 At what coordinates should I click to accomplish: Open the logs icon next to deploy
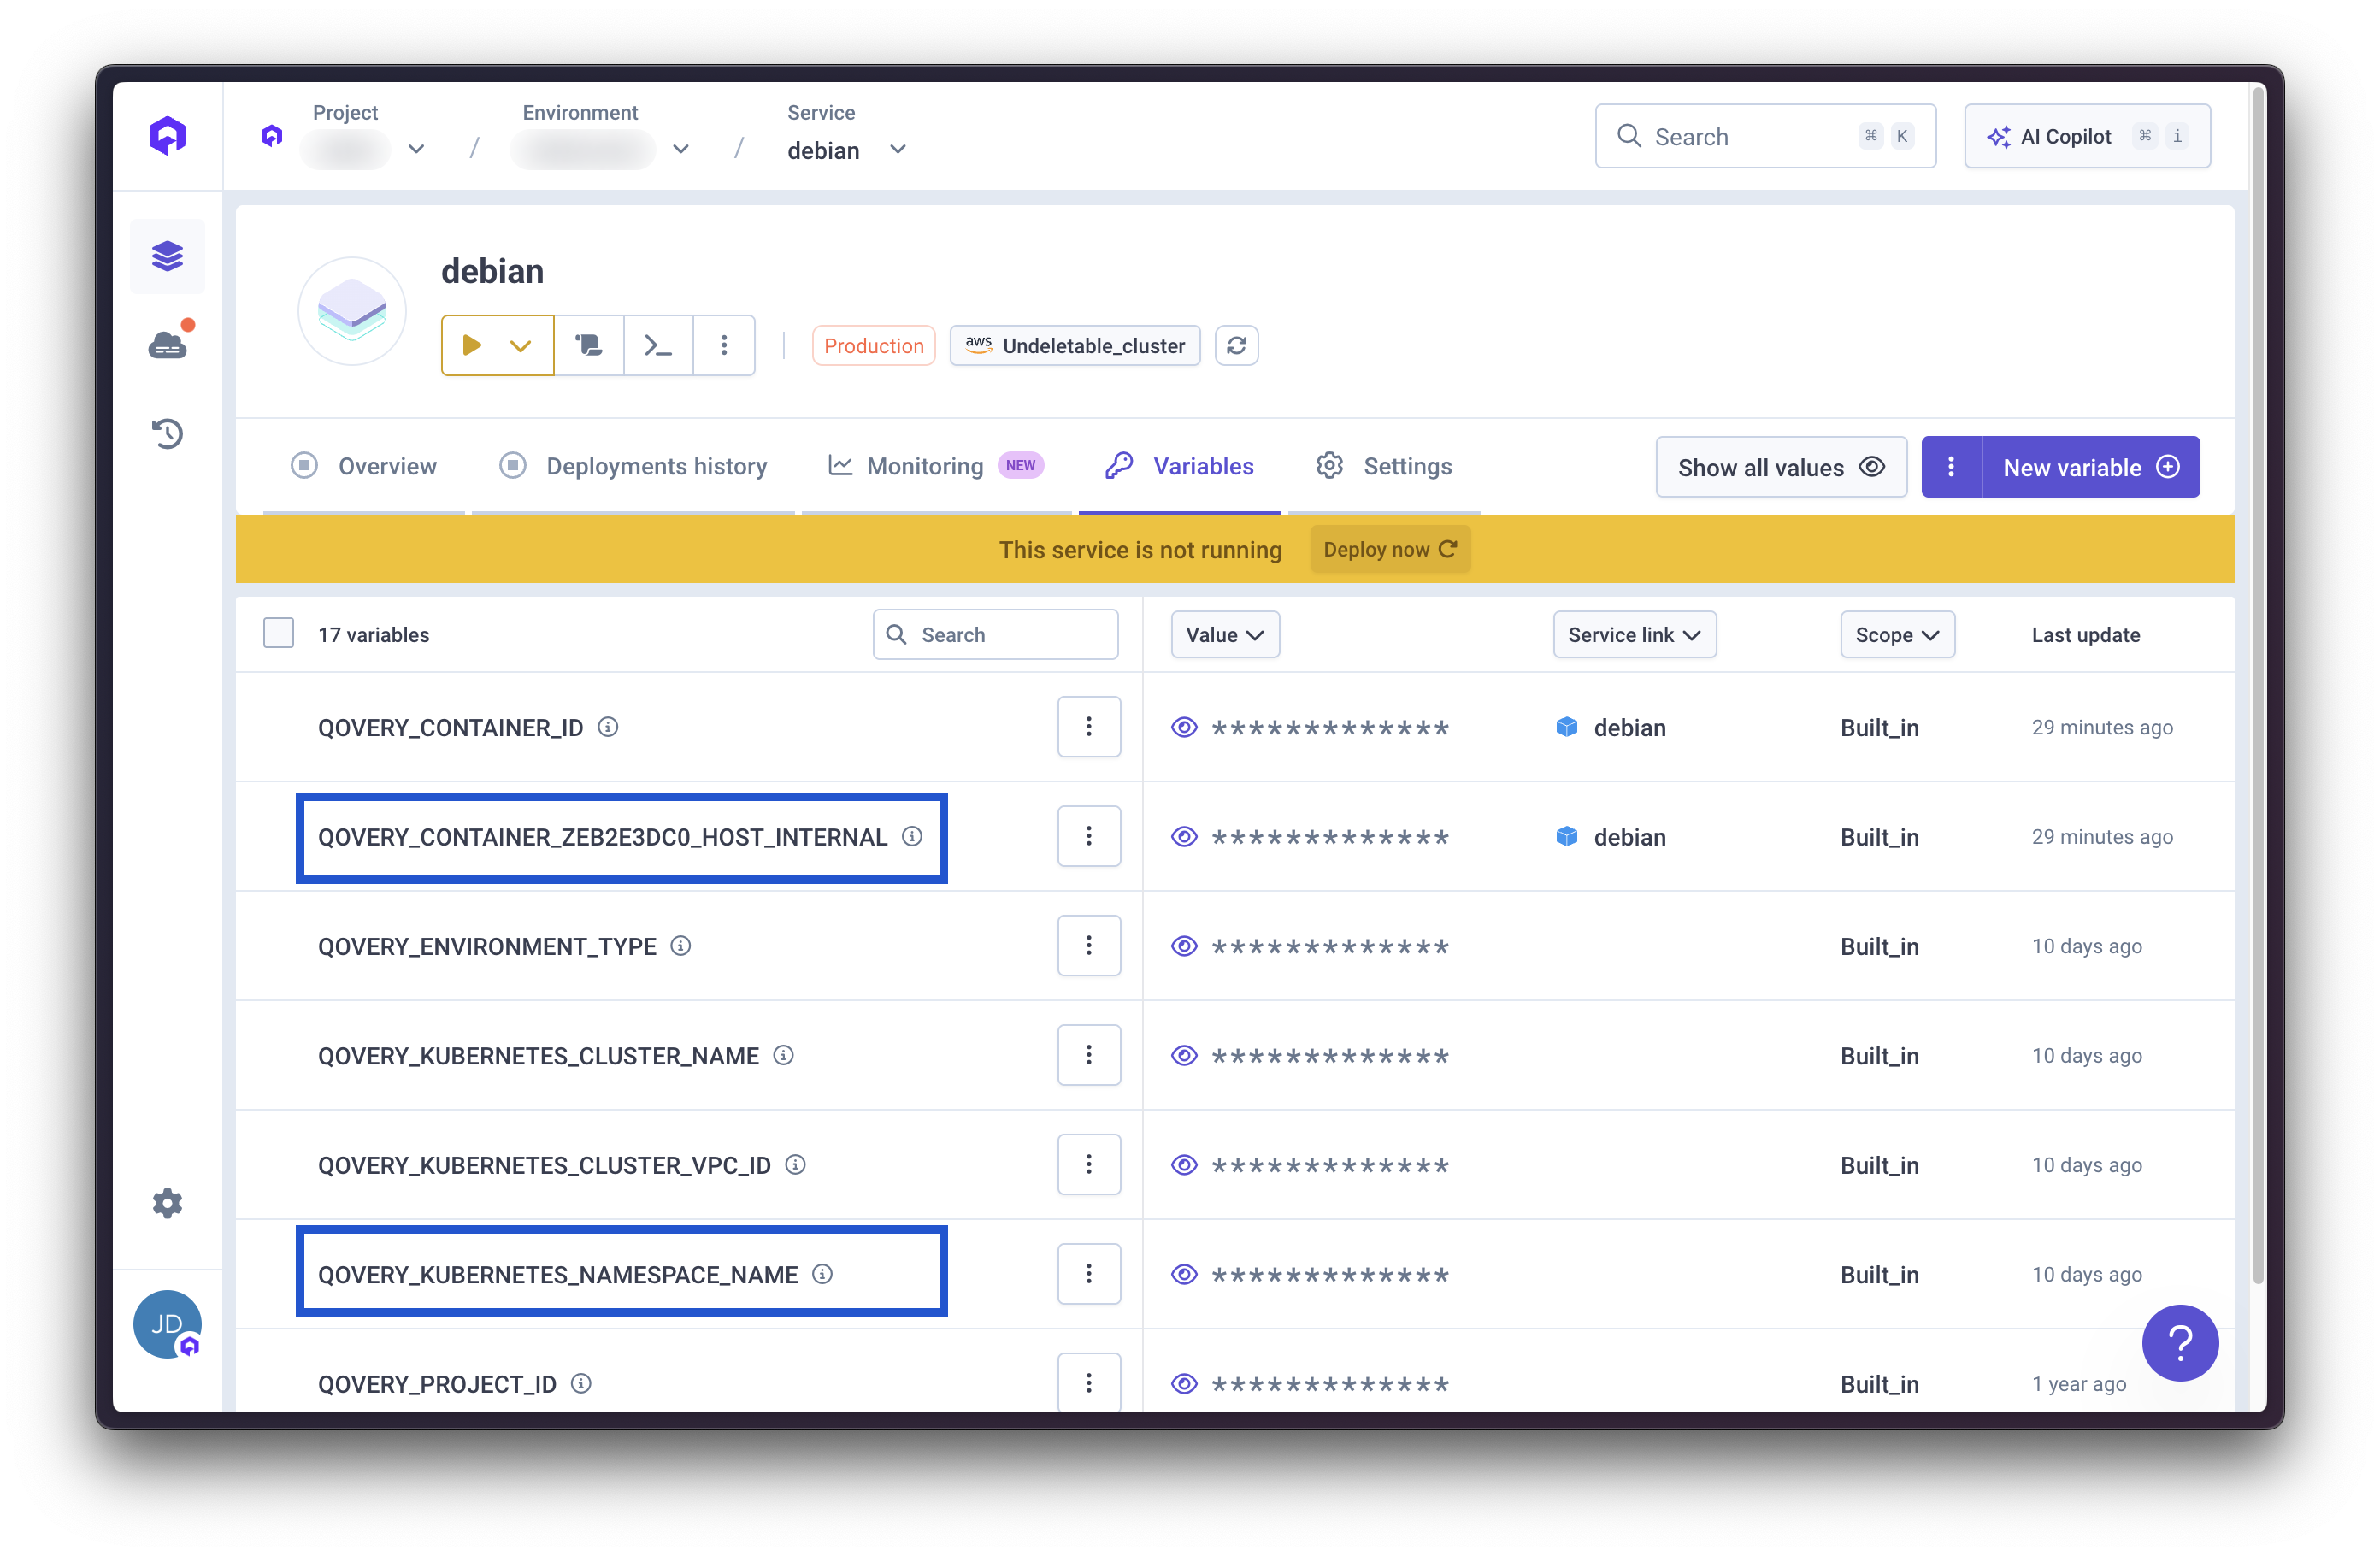coord(589,346)
